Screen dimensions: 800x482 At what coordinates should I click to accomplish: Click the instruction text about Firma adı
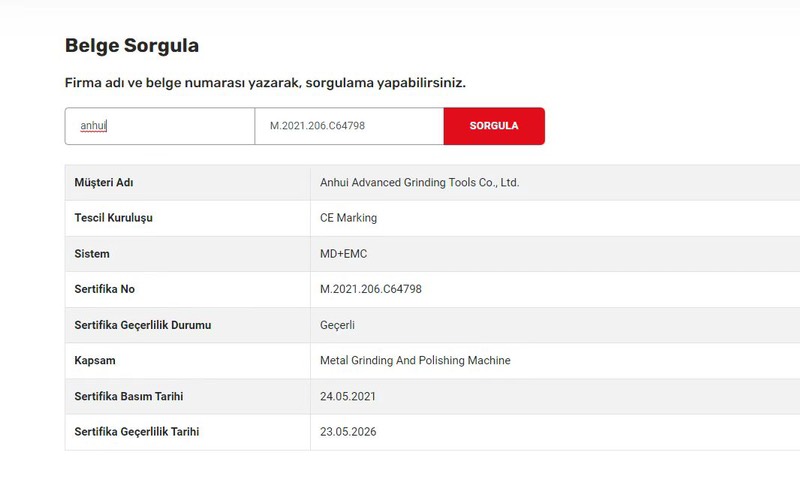(265, 83)
